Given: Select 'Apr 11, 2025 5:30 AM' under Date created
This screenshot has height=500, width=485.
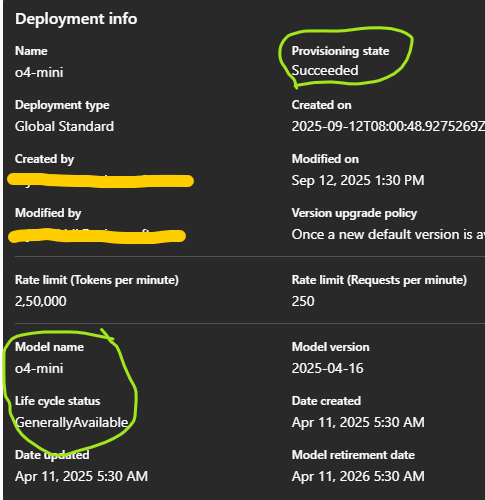Looking at the screenshot, I should pos(358,422).
